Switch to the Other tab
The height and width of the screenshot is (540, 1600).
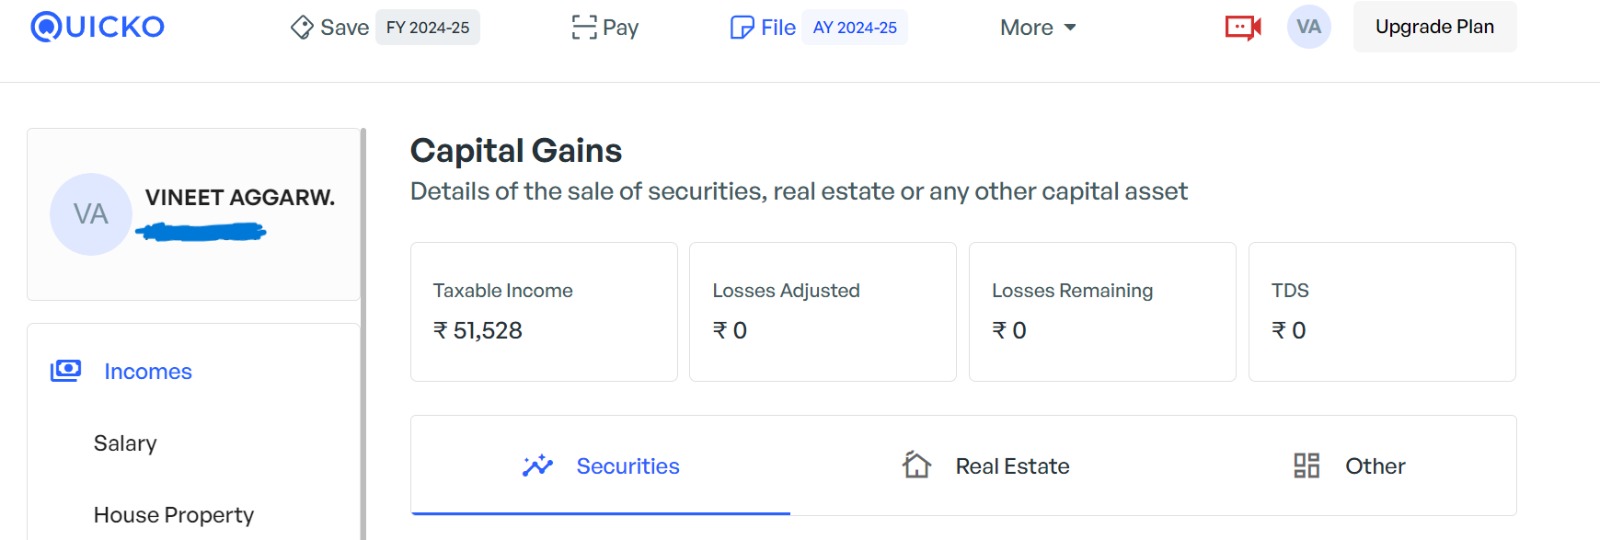point(1349,465)
